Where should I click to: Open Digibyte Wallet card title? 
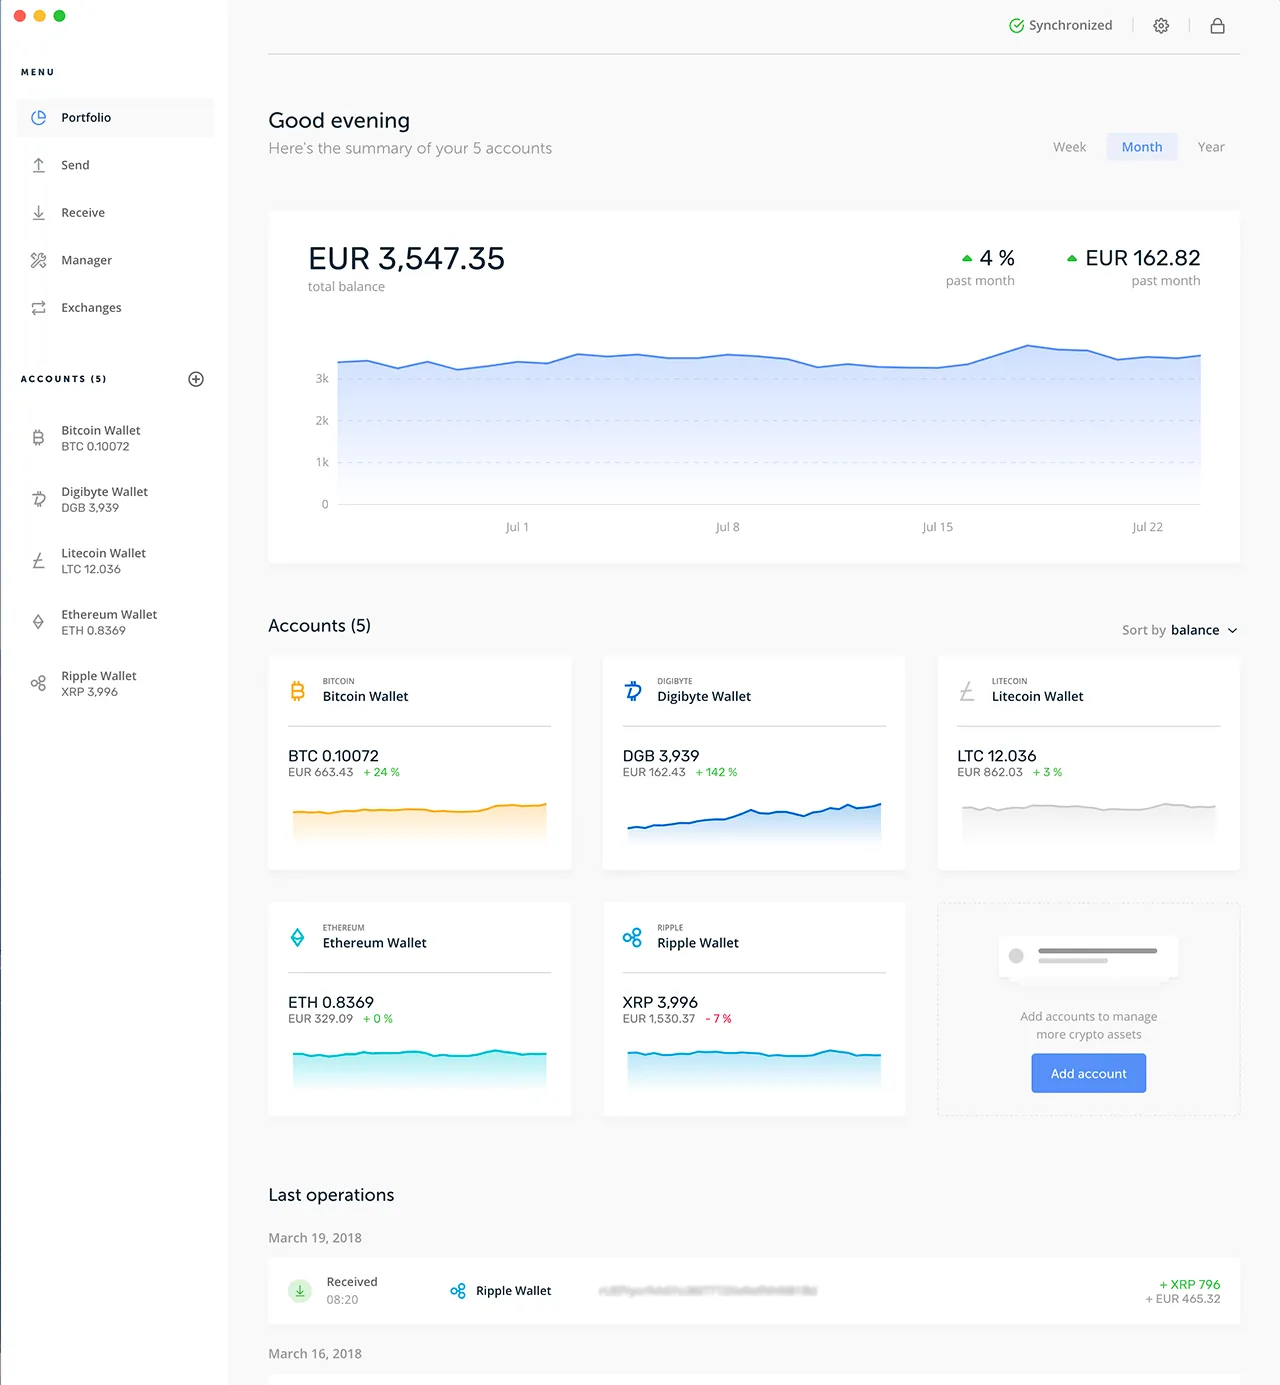[x=704, y=696]
